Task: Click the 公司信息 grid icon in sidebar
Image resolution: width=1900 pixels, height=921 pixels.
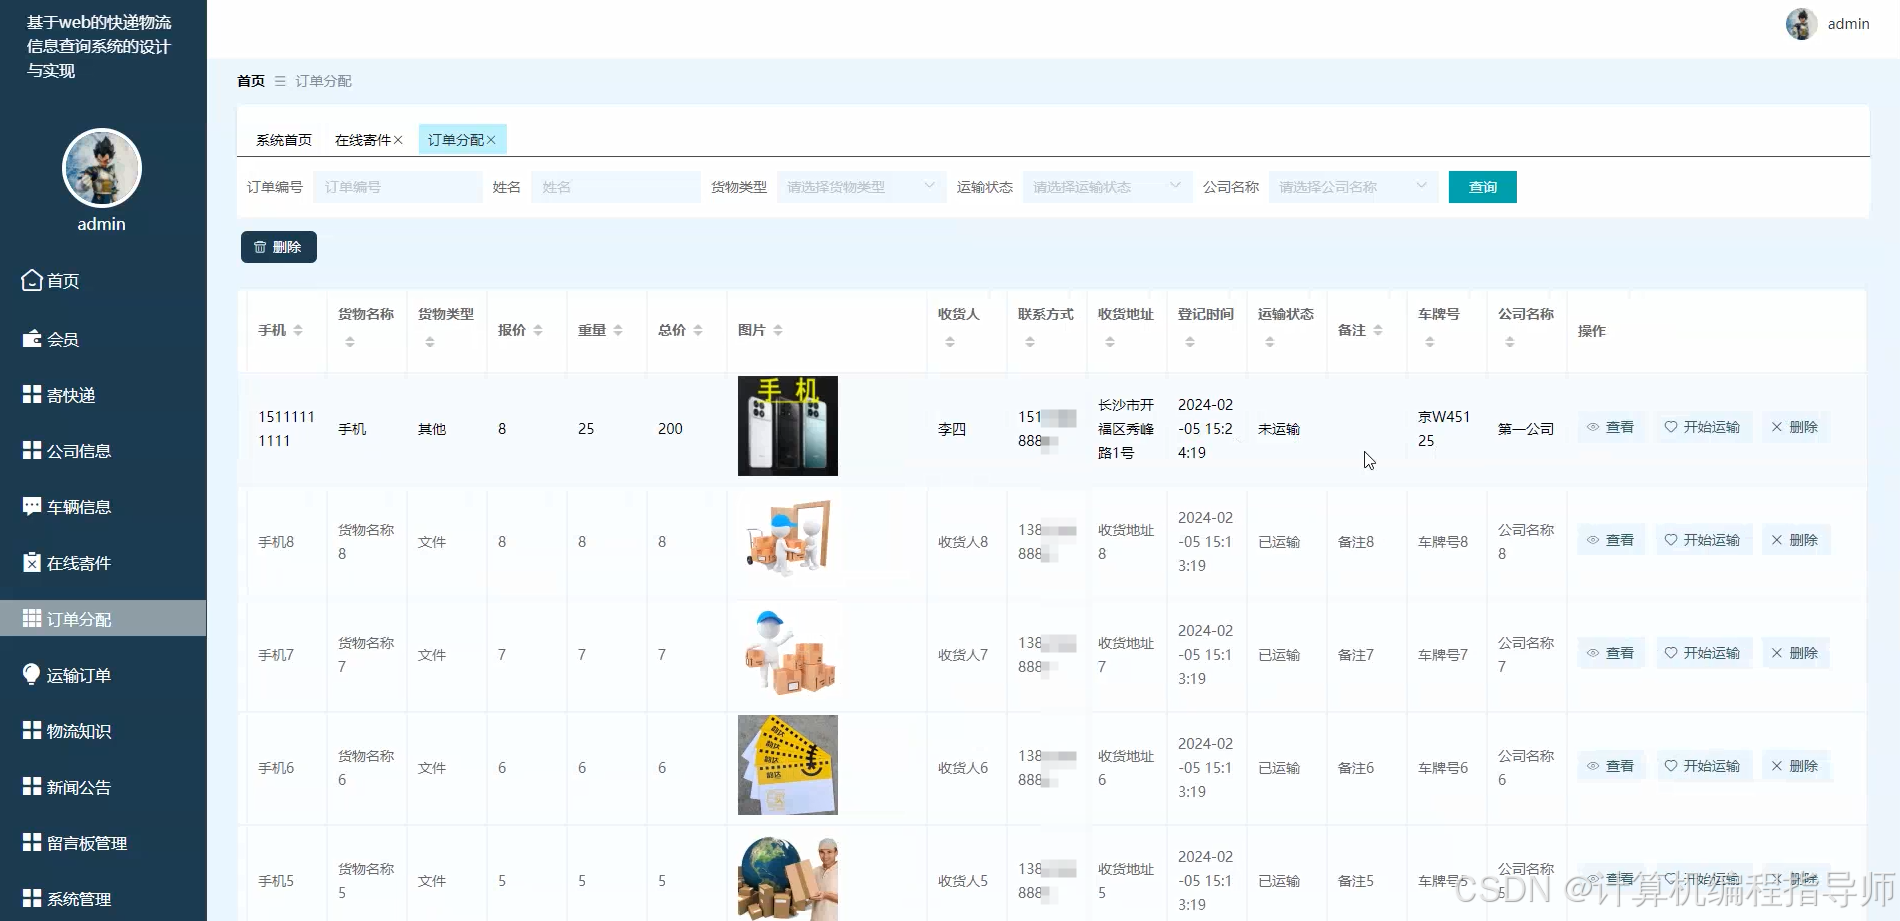Action: (32, 451)
